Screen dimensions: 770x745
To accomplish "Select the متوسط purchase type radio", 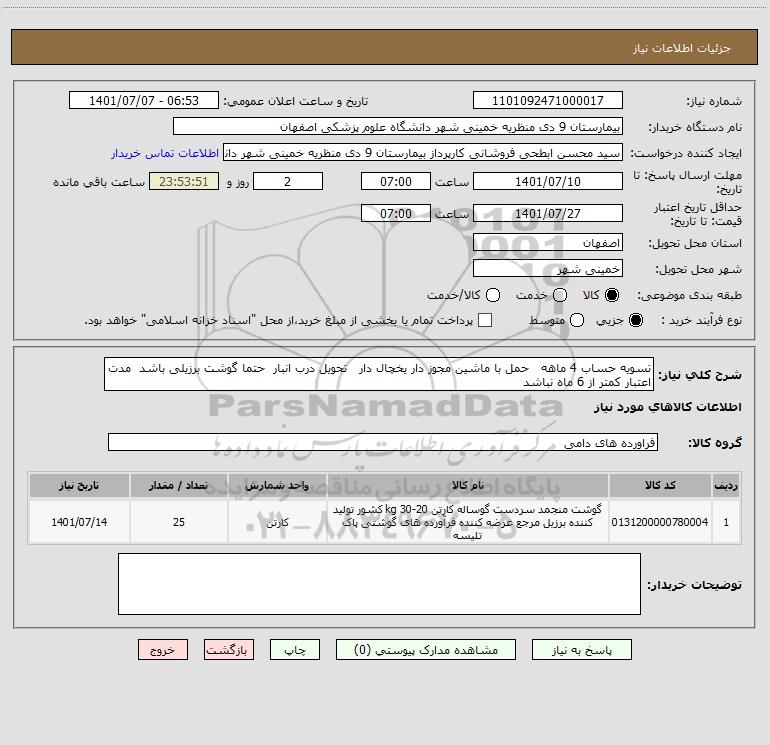I will 577,320.
